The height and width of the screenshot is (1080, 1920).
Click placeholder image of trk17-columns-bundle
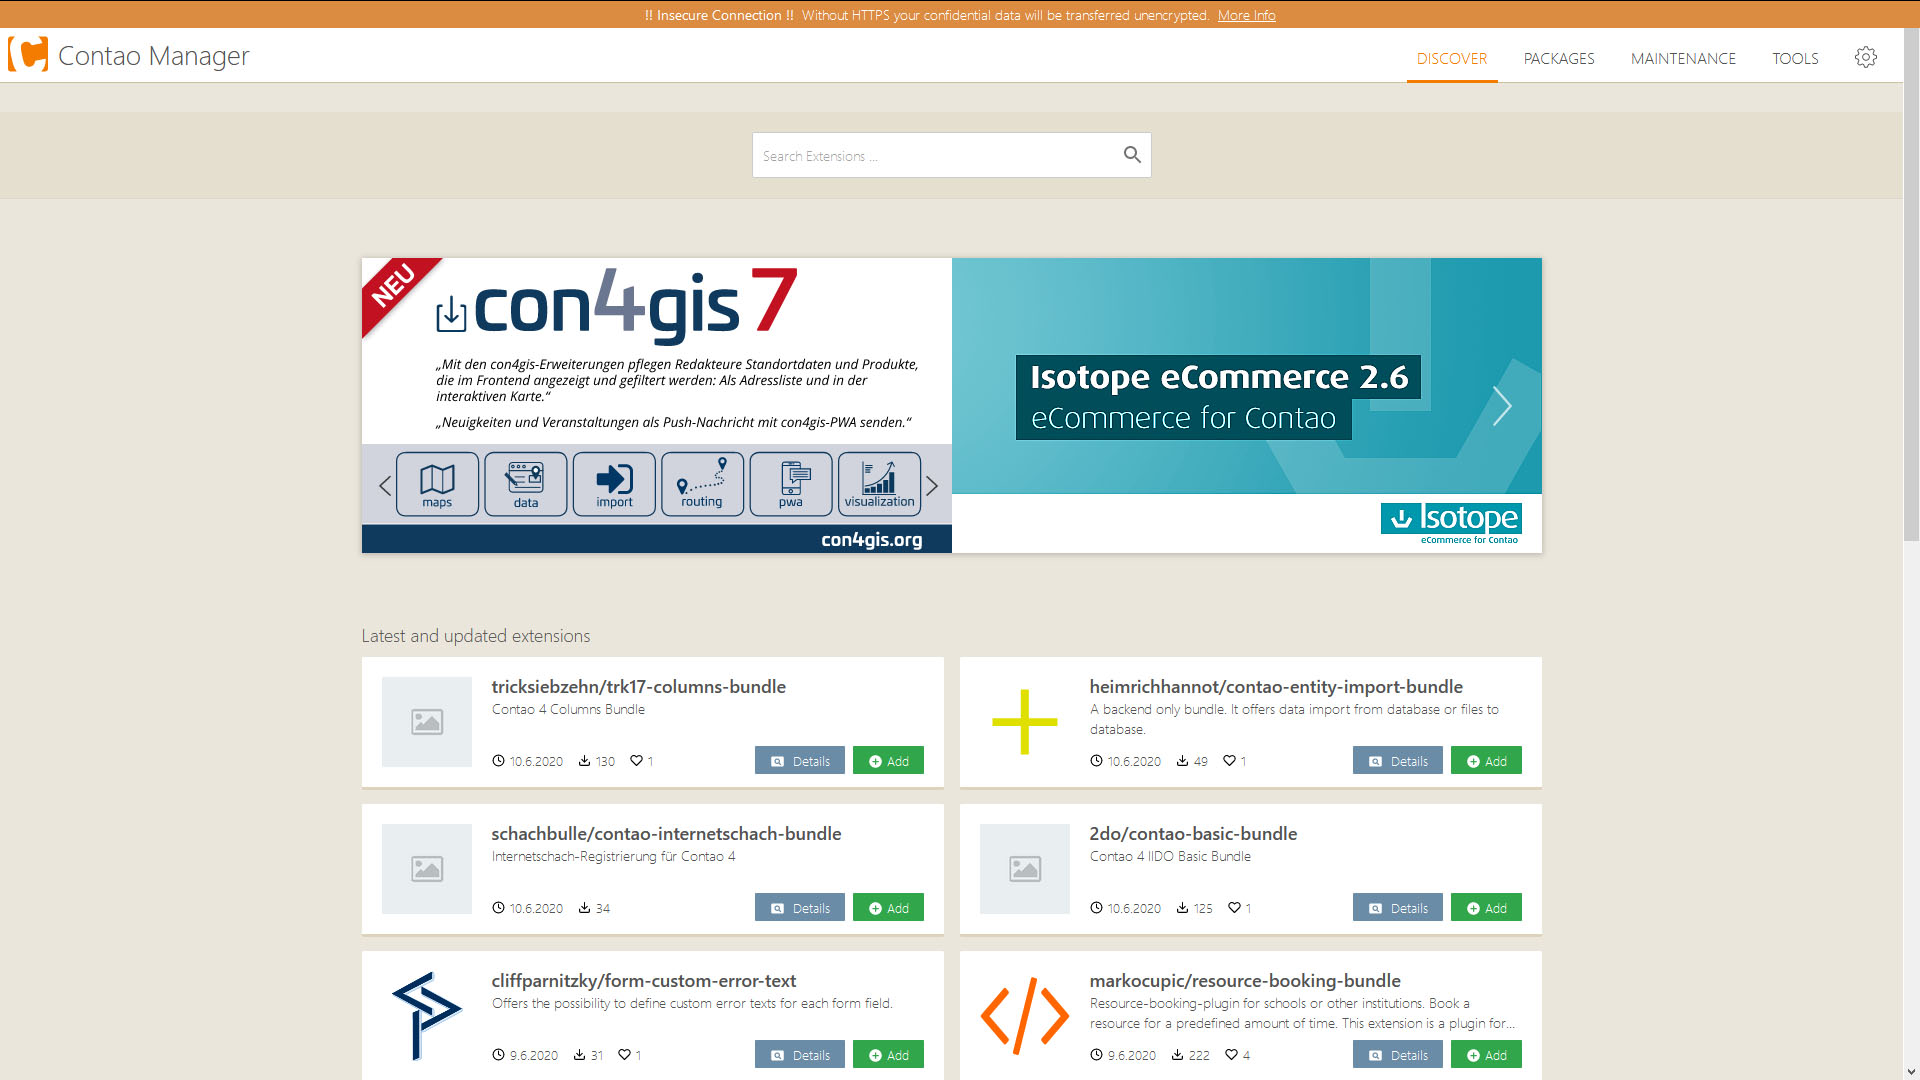(427, 722)
